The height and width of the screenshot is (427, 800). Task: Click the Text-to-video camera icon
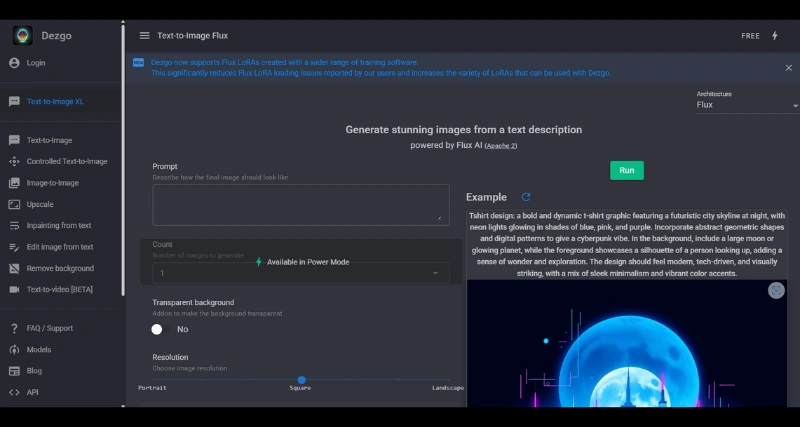click(x=14, y=290)
